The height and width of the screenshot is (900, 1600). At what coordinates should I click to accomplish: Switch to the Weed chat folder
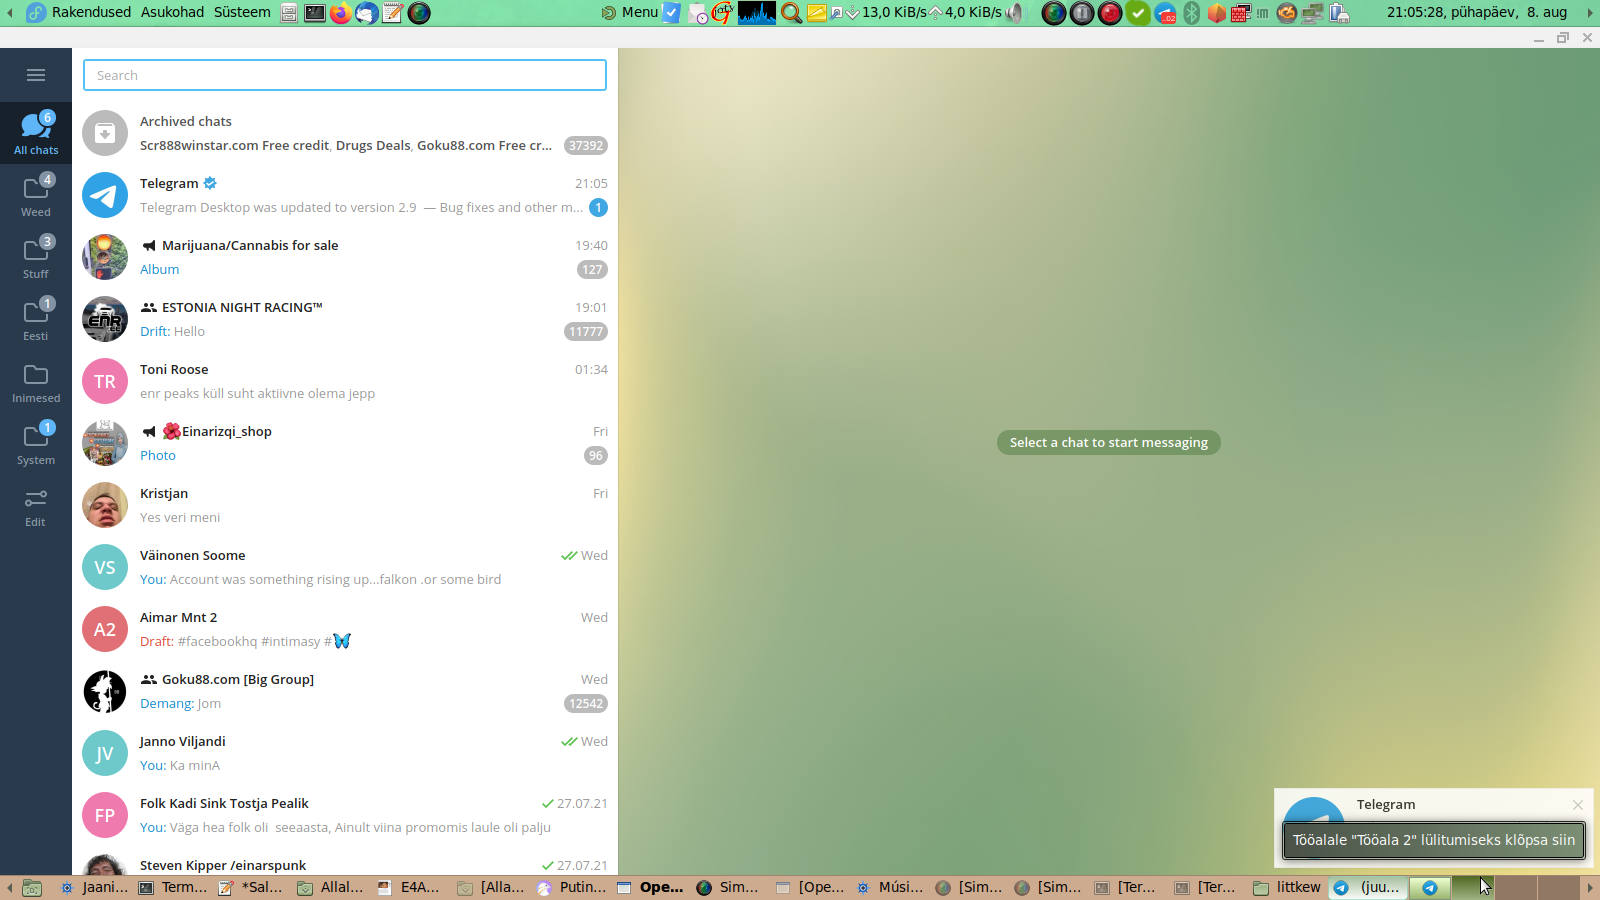[x=36, y=196]
